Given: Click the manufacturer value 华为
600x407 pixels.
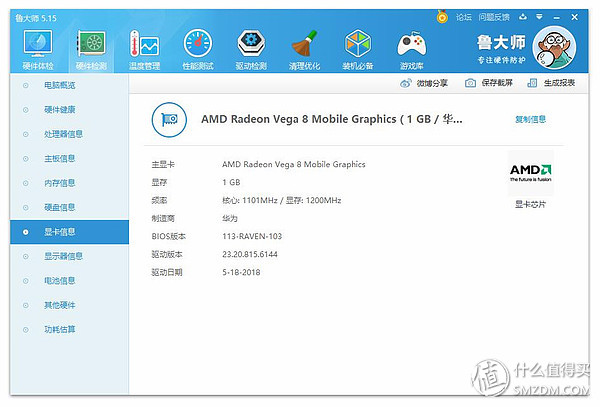Looking at the screenshot, I should point(230,218).
